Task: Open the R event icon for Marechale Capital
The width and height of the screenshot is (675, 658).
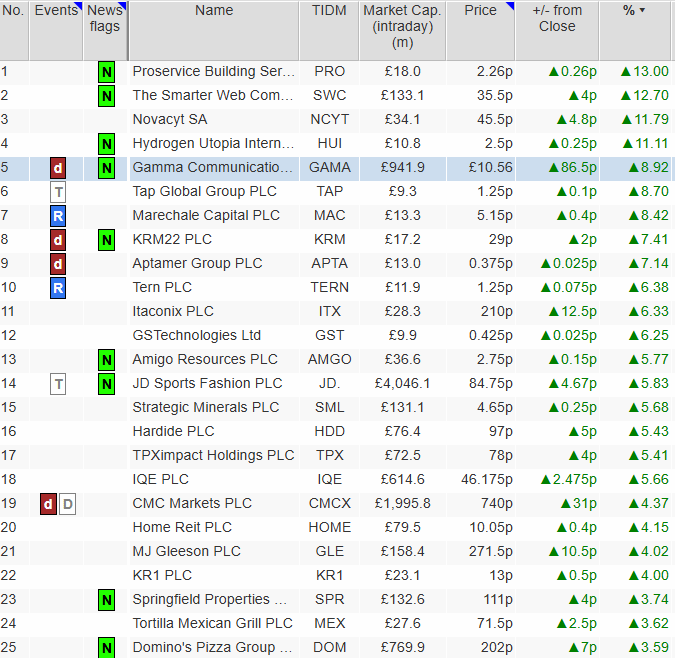Action: 58,216
